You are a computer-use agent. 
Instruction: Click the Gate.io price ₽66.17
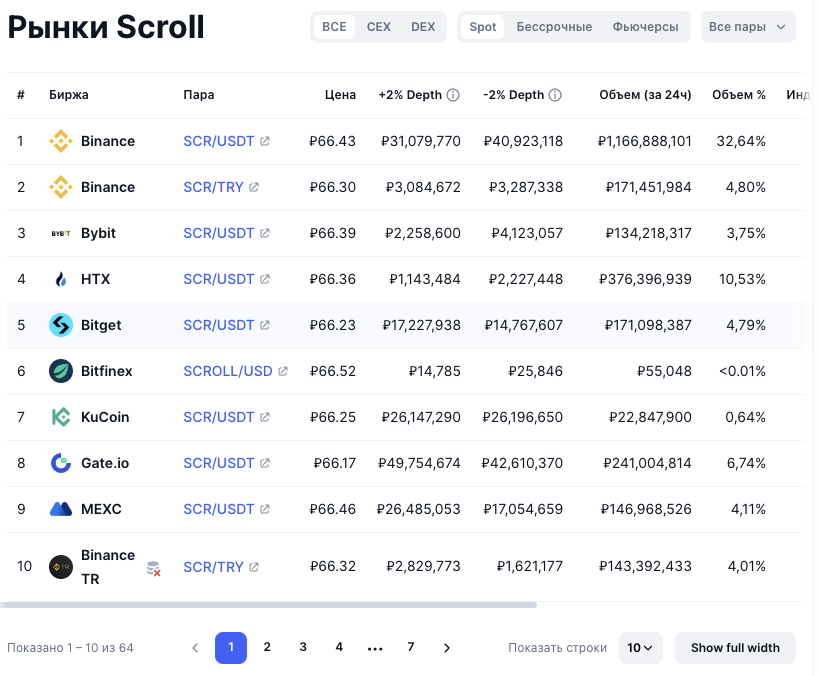(x=335, y=463)
